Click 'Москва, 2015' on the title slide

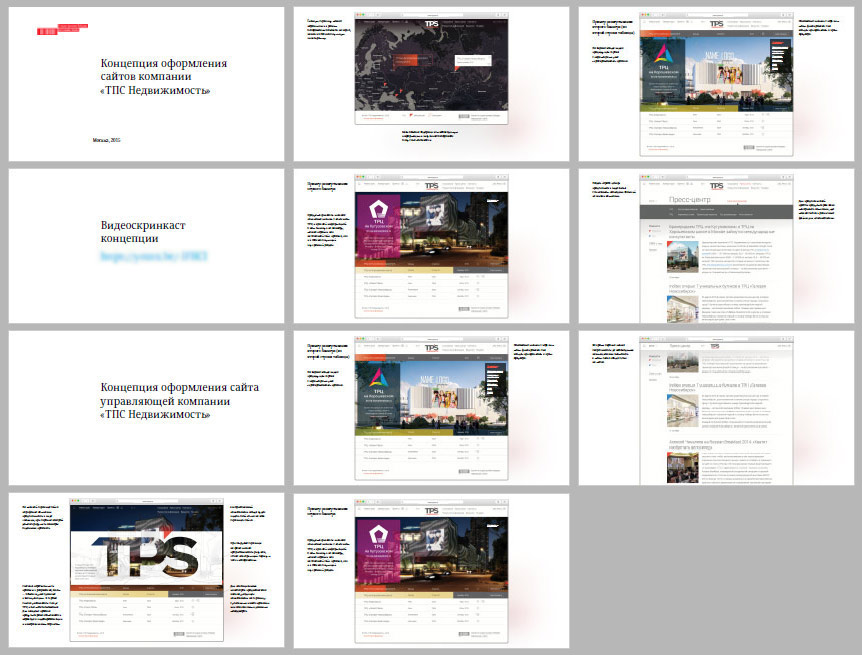[x=105, y=139]
